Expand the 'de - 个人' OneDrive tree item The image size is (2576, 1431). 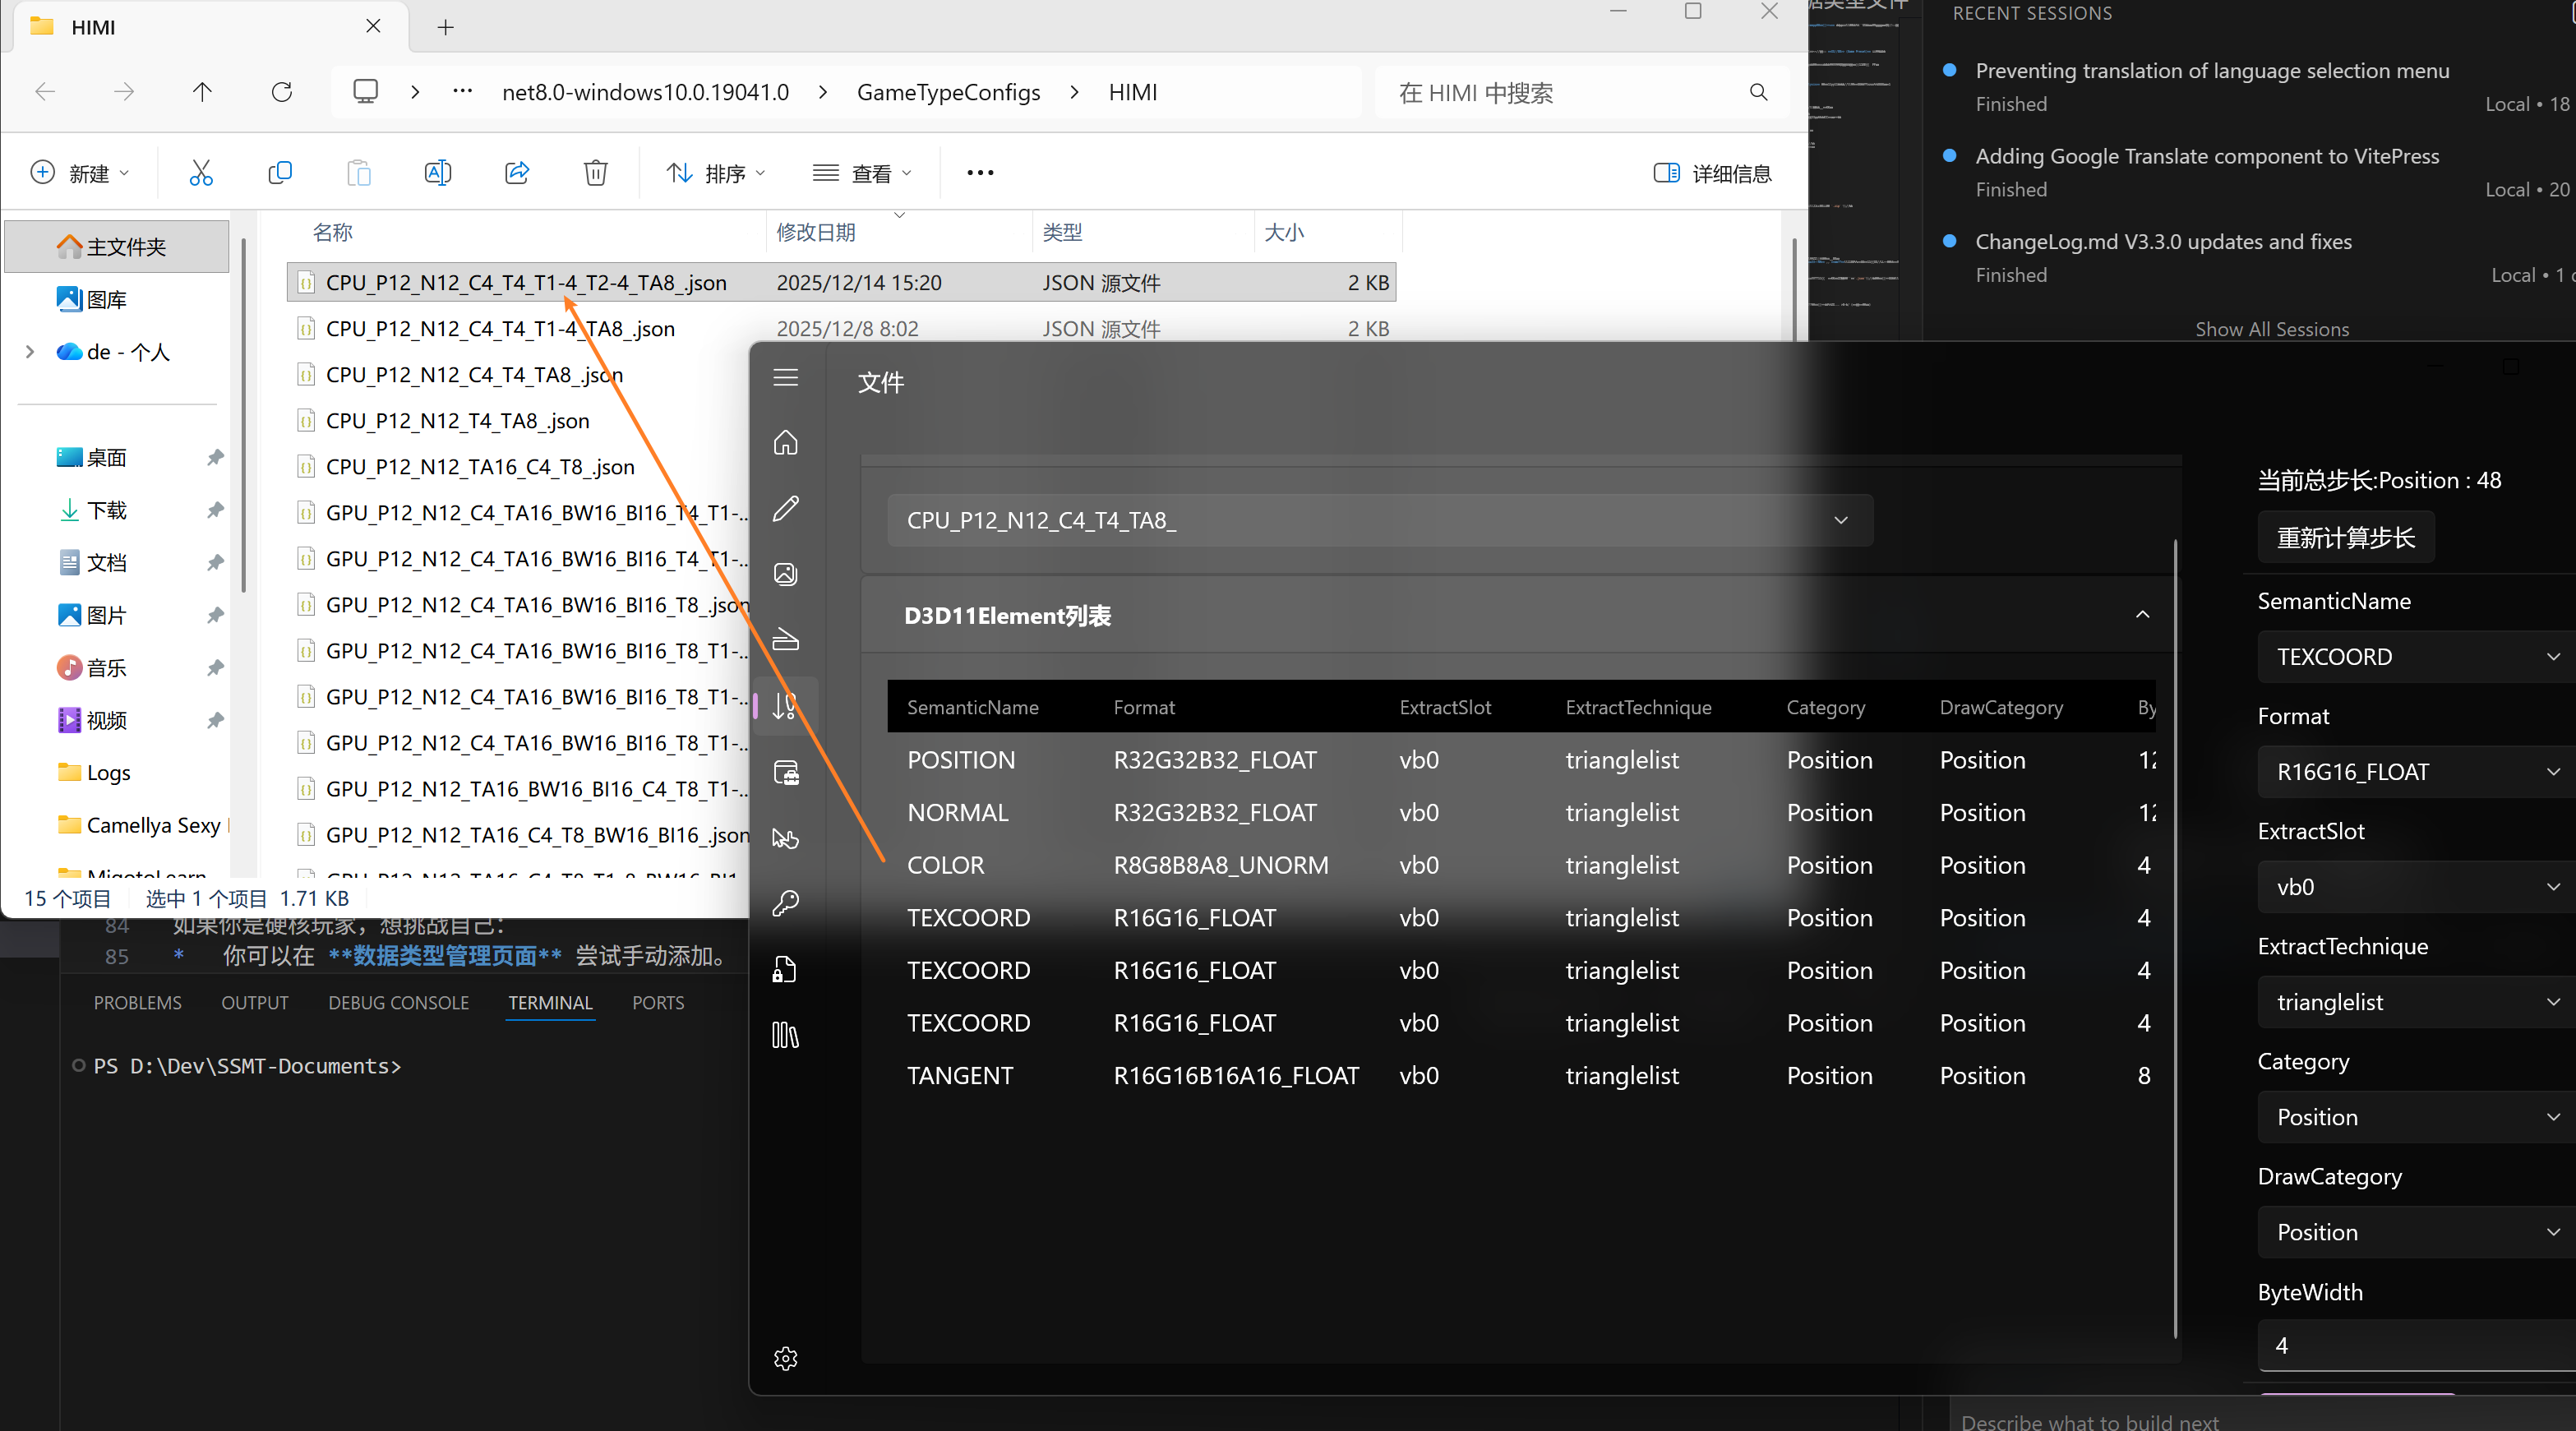30,352
